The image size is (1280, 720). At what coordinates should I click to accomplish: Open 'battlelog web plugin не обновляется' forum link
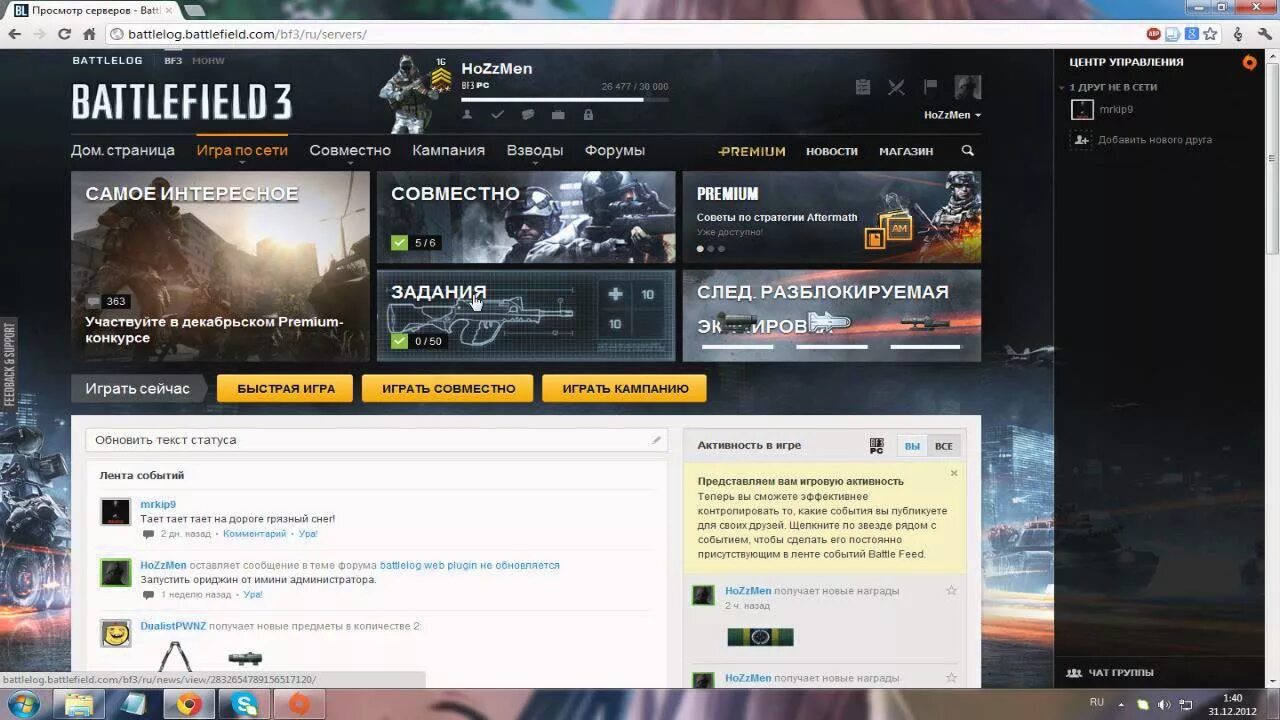(x=470, y=565)
